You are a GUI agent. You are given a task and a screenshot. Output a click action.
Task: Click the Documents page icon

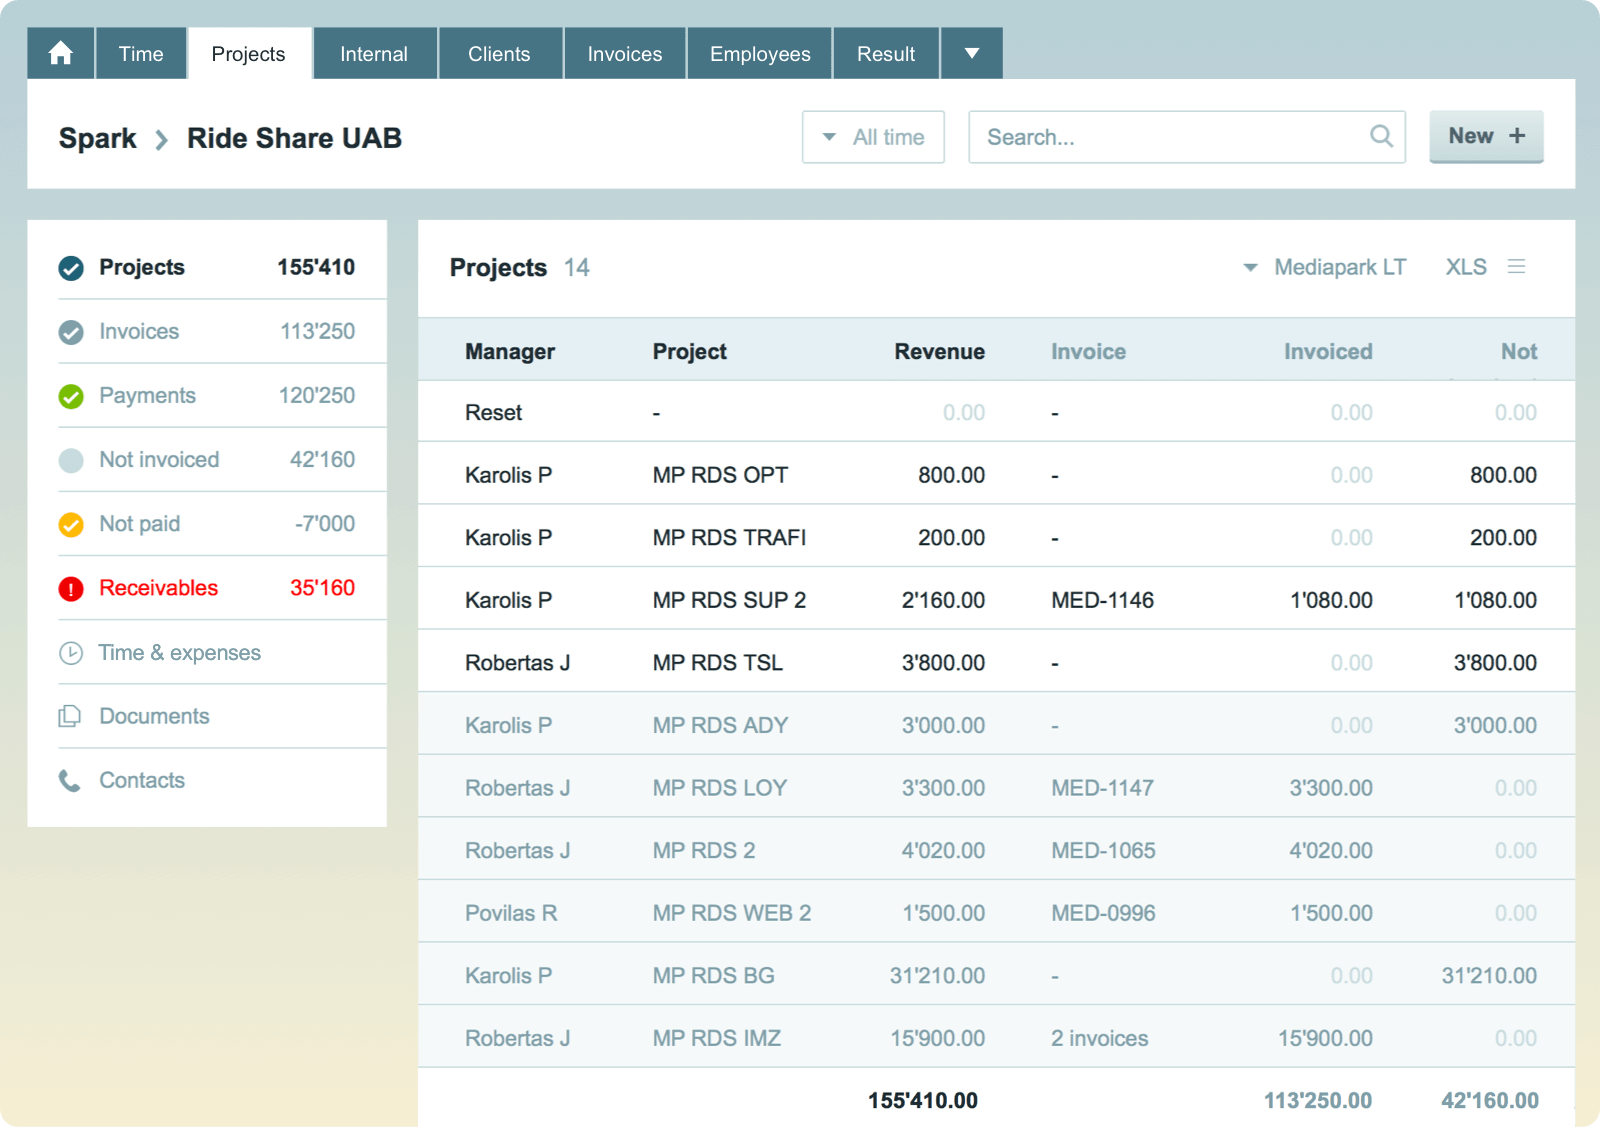pos(70,716)
